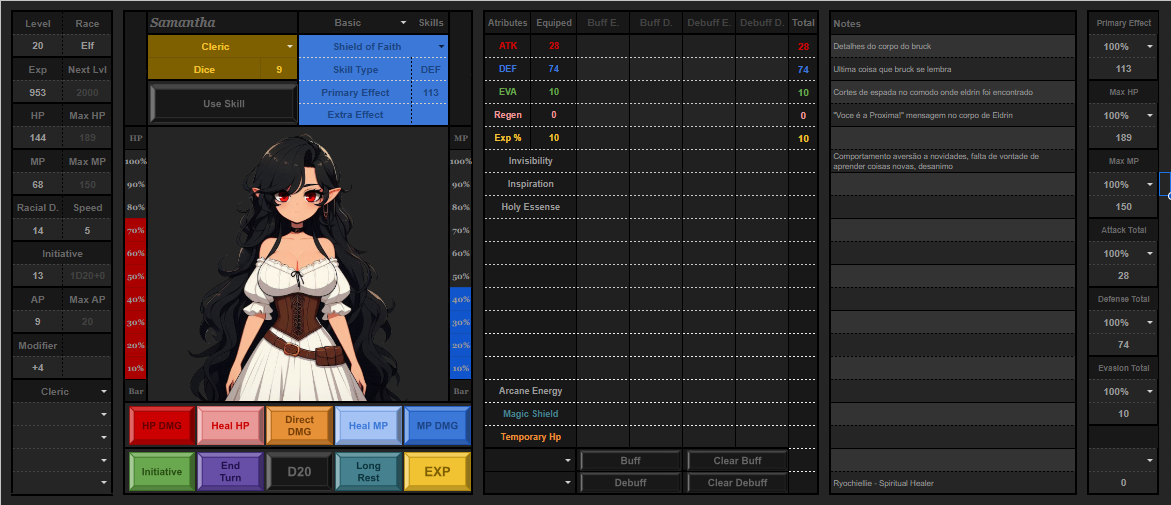This screenshot has height=505, width=1171.
Task: Click the MP value 68
Action: click(x=38, y=185)
